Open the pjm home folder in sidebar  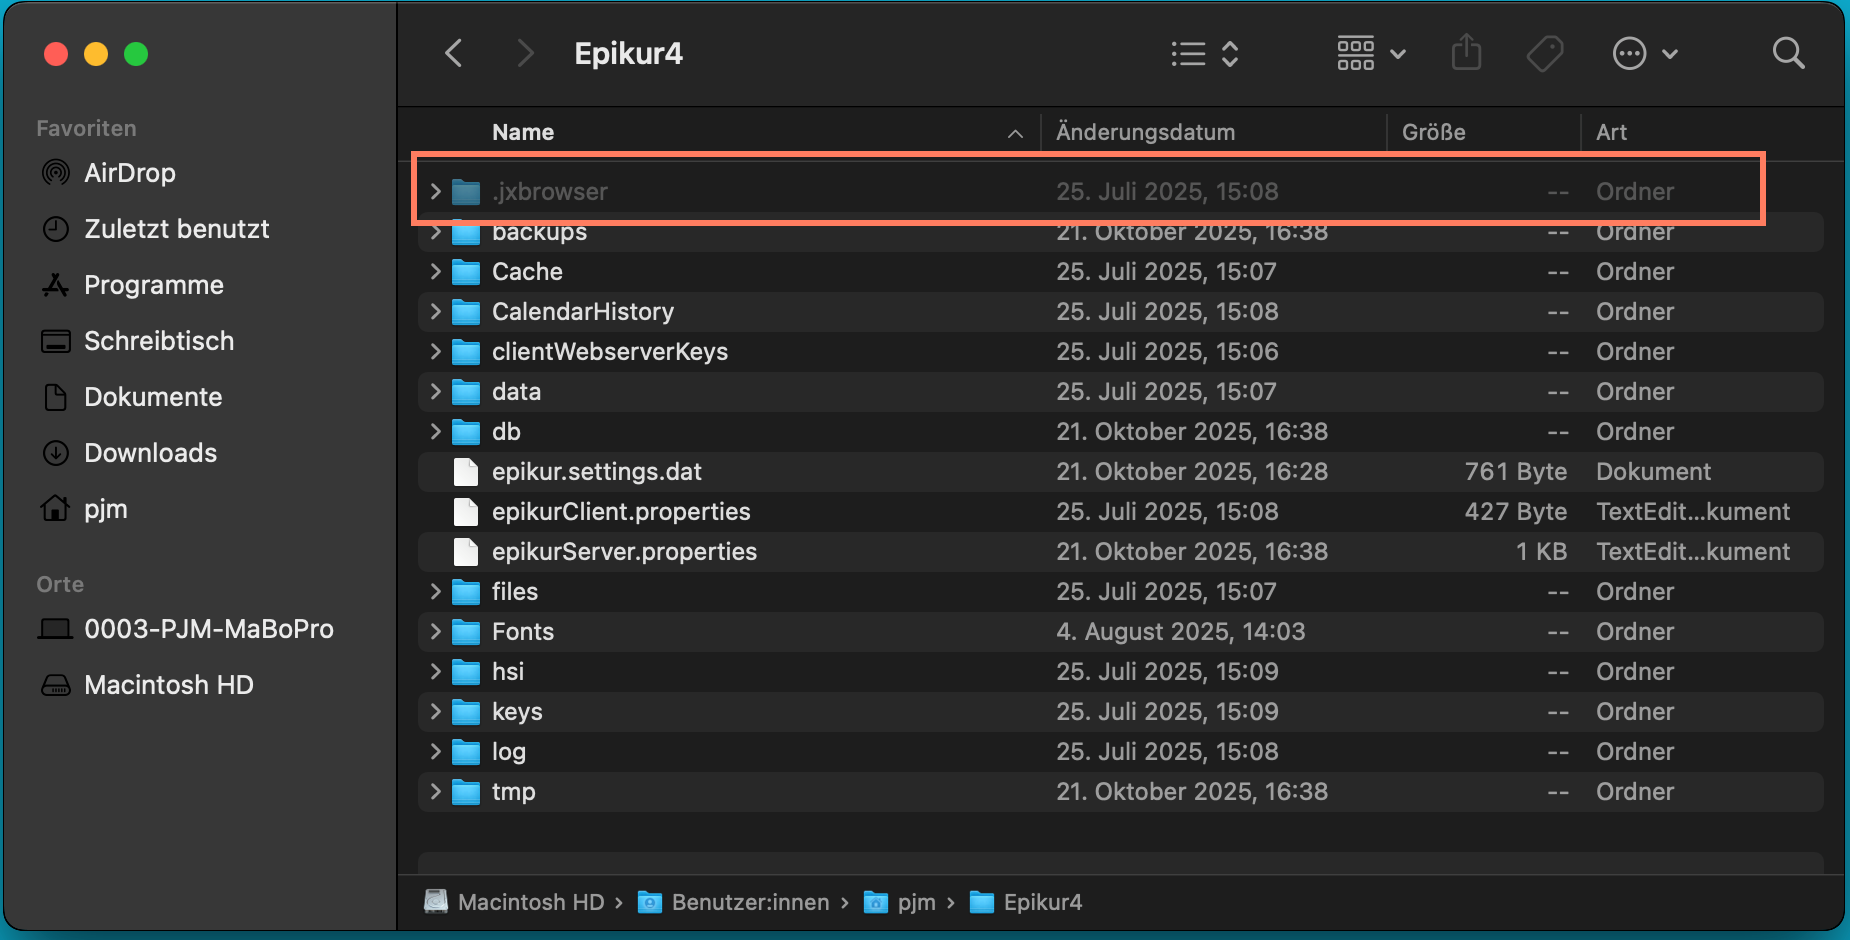[x=84, y=509]
